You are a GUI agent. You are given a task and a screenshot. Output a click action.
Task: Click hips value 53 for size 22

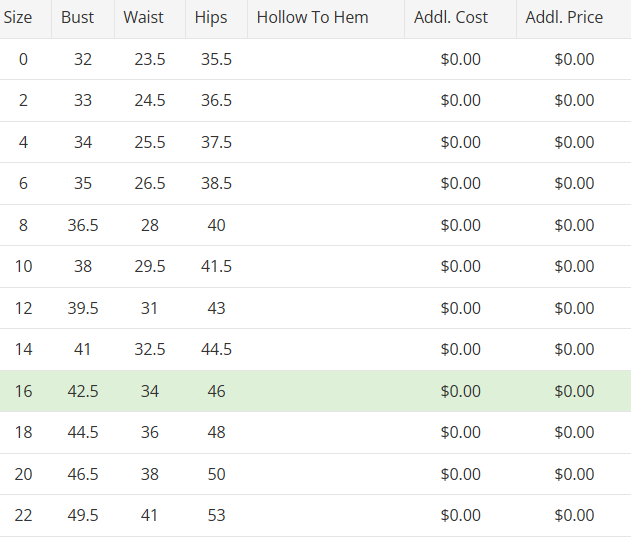pos(216,515)
